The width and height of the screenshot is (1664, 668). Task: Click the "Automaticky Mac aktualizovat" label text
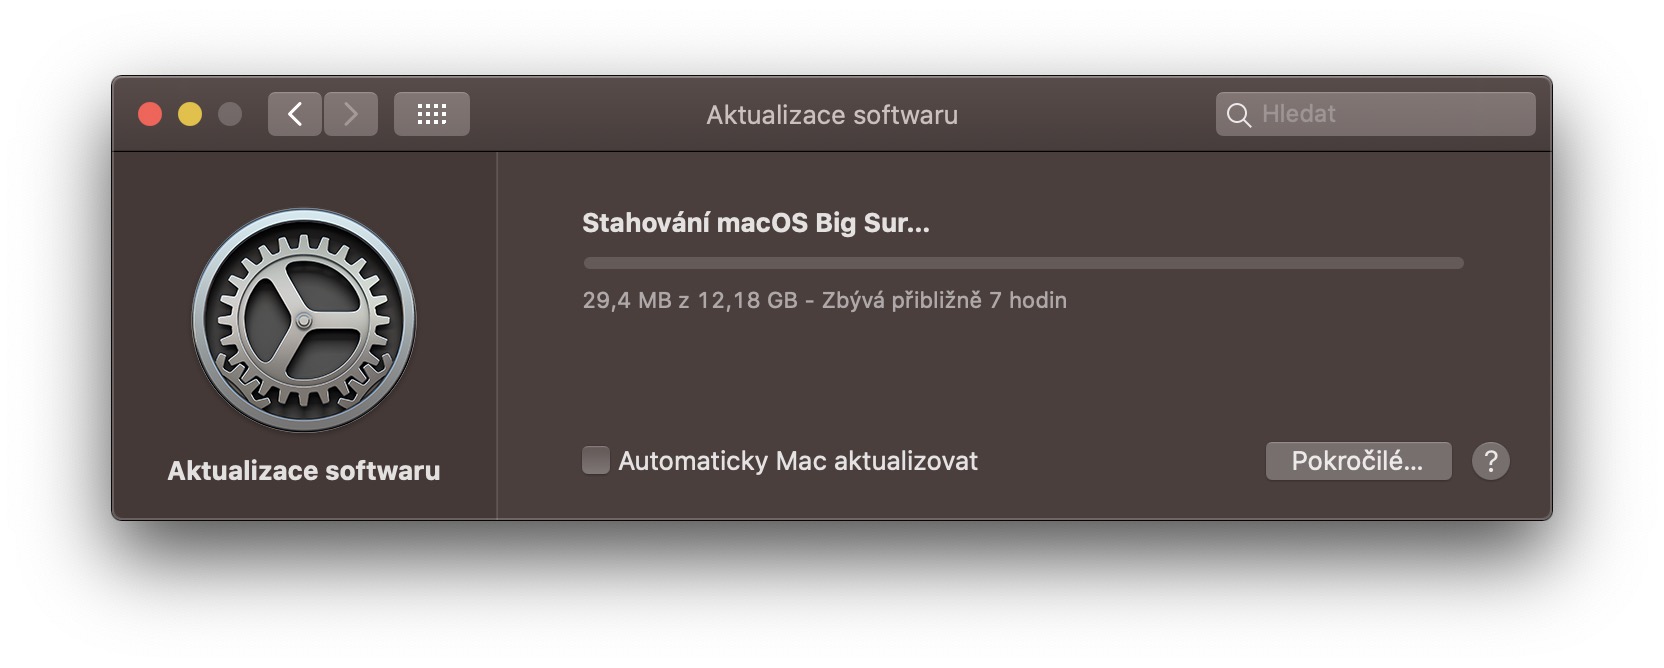click(x=798, y=461)
